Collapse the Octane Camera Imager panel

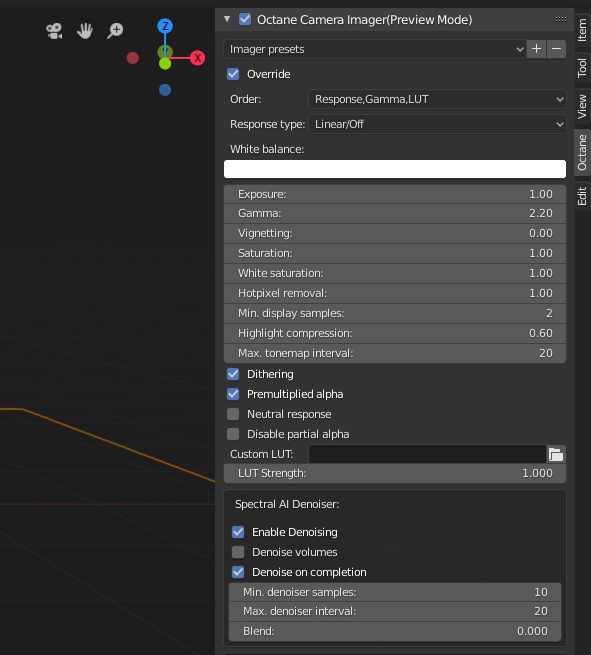(x=227, y=19)
